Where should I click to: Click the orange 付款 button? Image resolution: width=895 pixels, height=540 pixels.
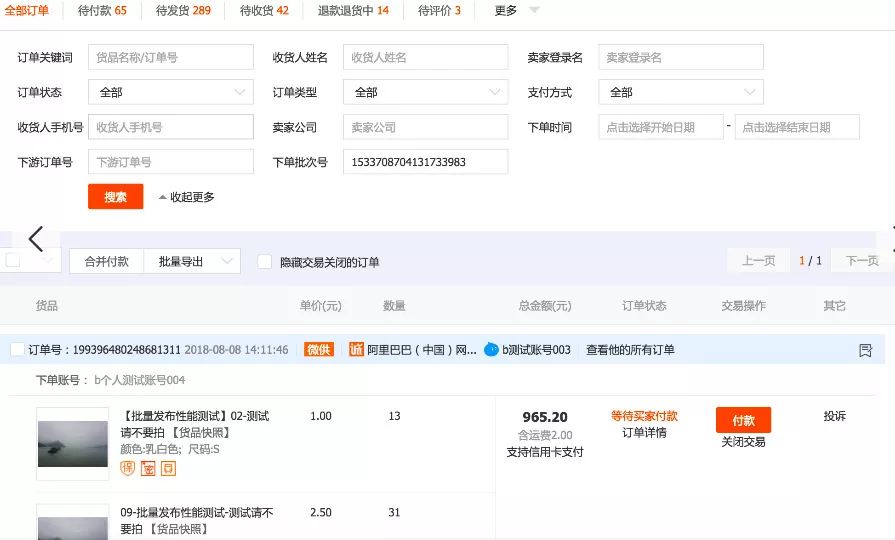coord(743,420)
